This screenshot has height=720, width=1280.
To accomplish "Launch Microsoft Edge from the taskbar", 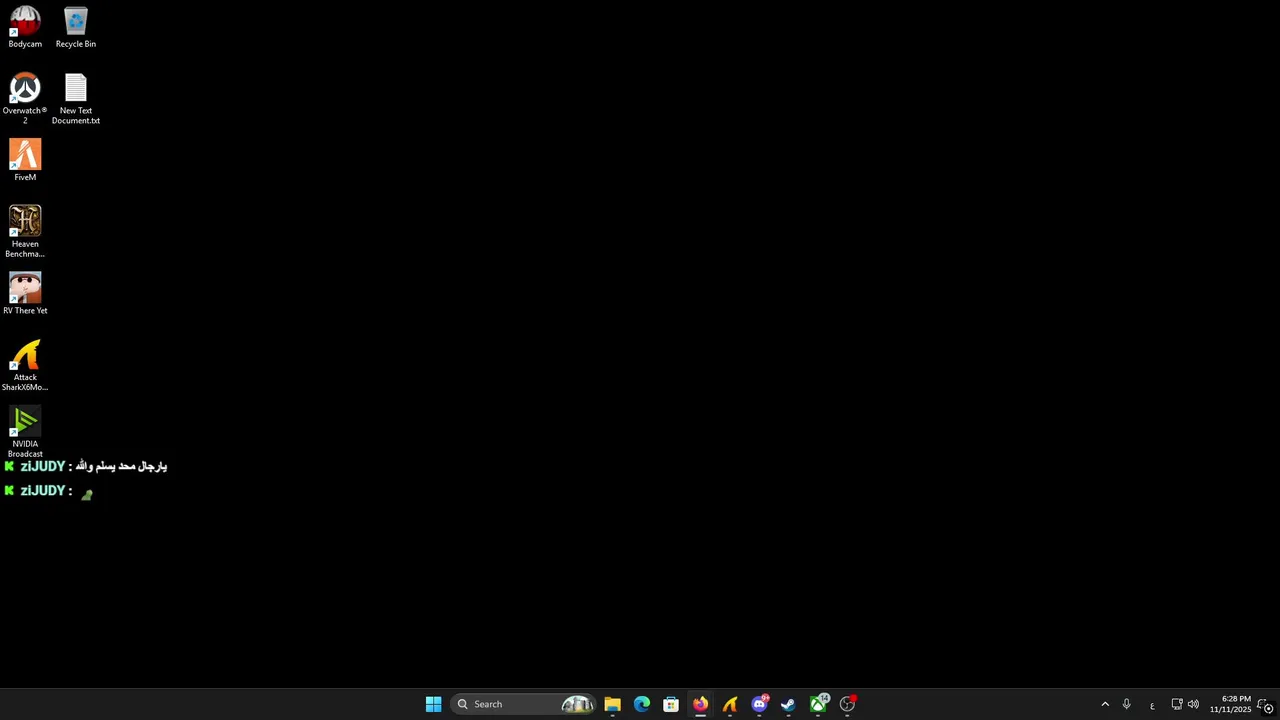I will point(642,704).
